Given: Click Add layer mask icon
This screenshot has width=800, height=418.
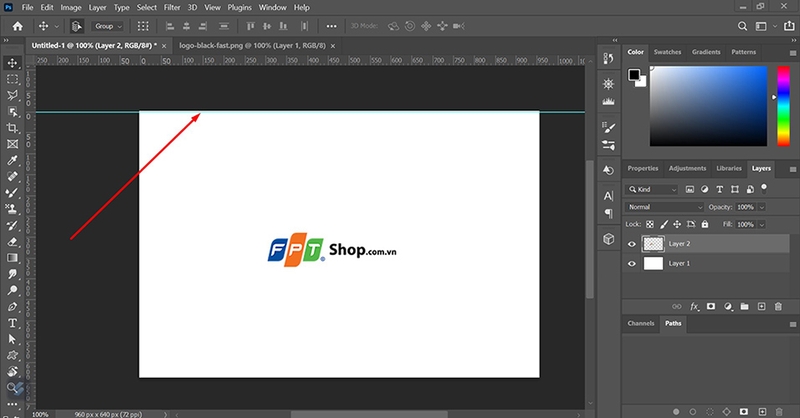Looking at the screenshot, I should point(711,306).
